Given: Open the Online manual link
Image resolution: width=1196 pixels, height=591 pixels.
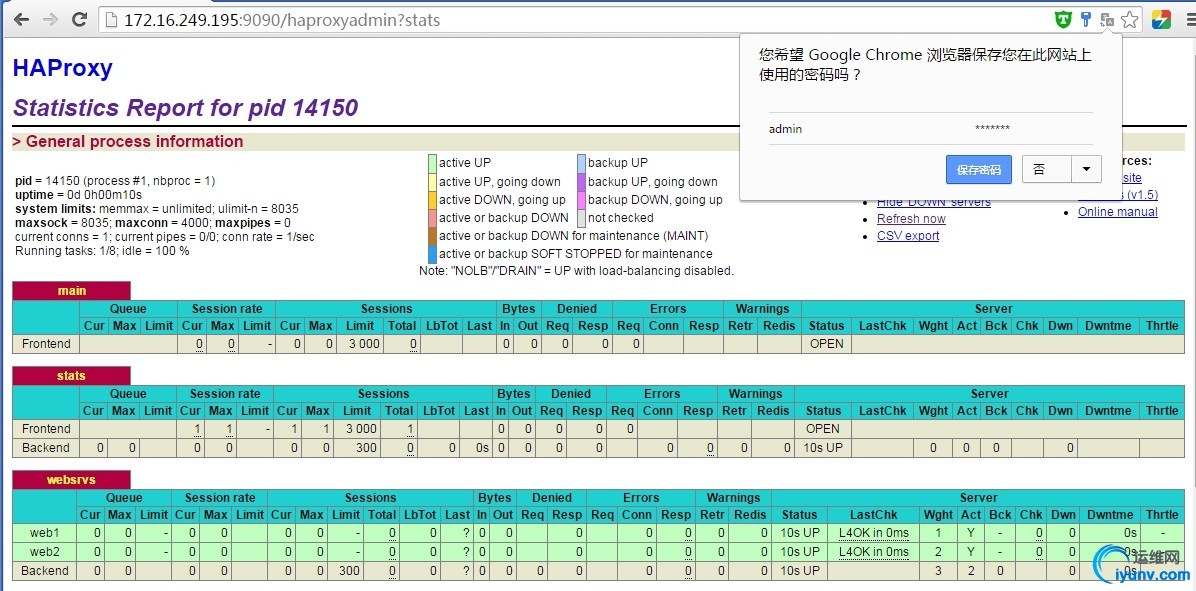Looking at the screenshot, I should (1117, 212).
